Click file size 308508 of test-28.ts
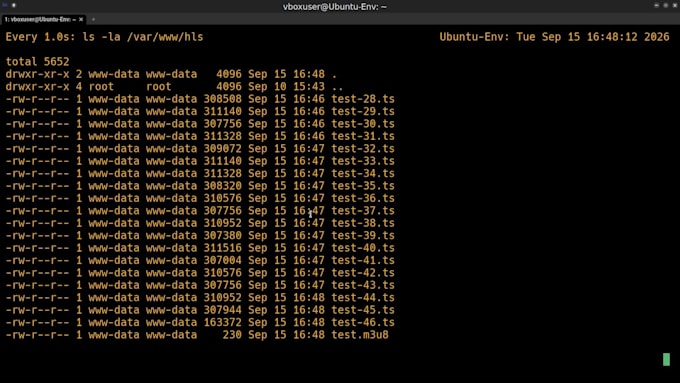This screenshot has height=383, width=680. pos(222,99)
